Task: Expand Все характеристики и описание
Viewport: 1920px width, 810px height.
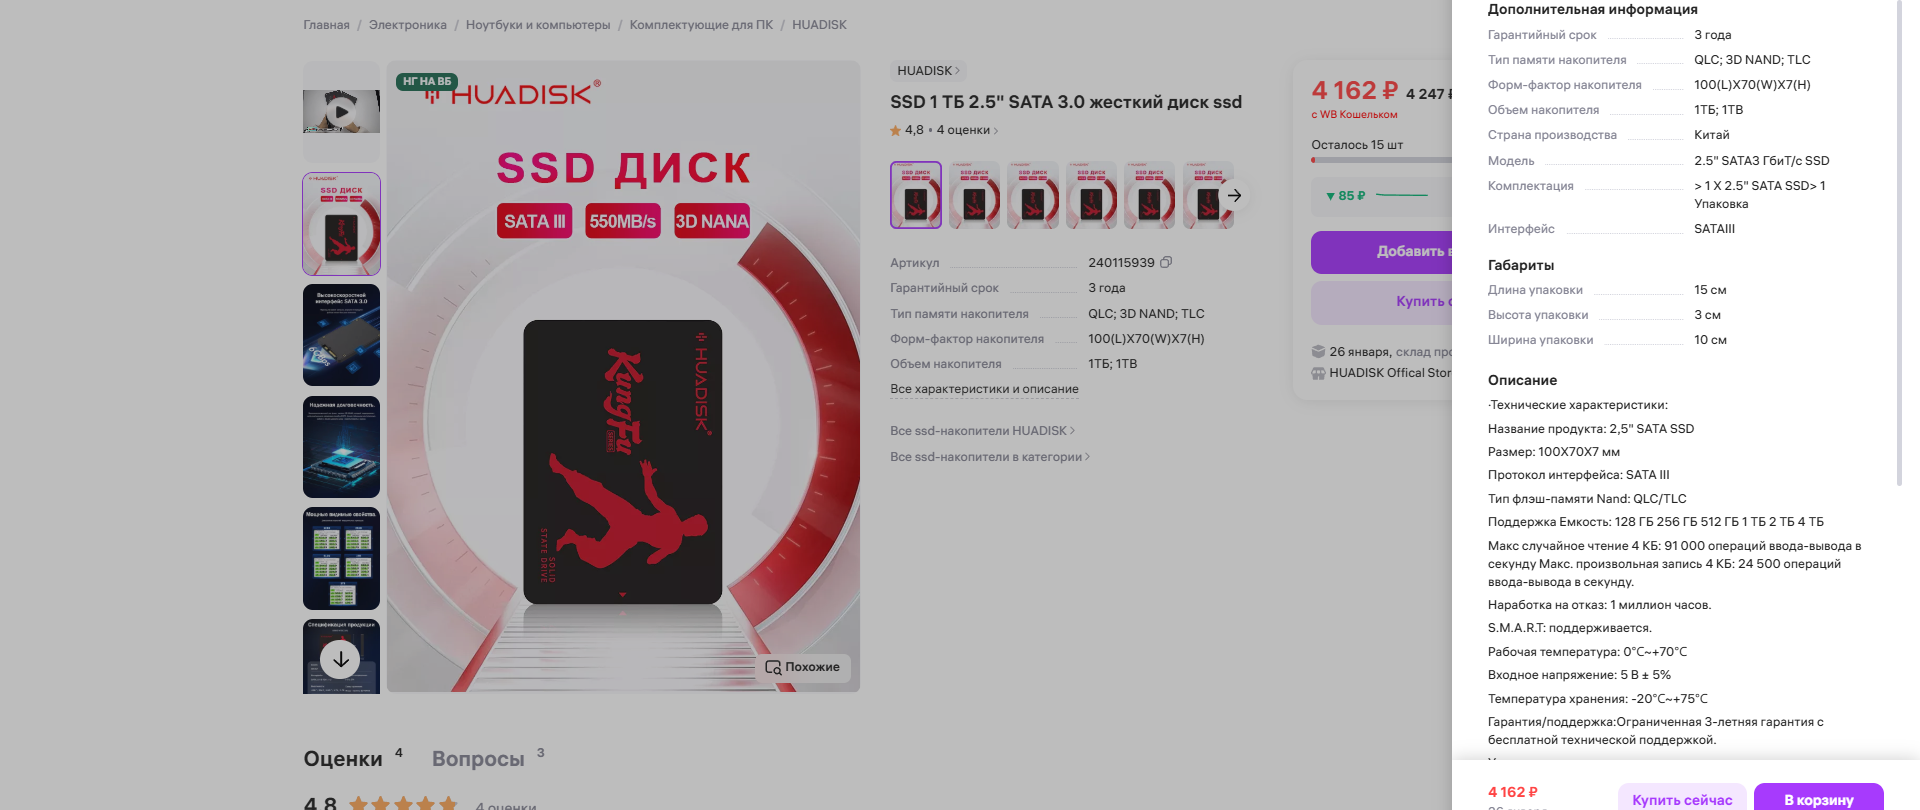Action: pos(984,389)
